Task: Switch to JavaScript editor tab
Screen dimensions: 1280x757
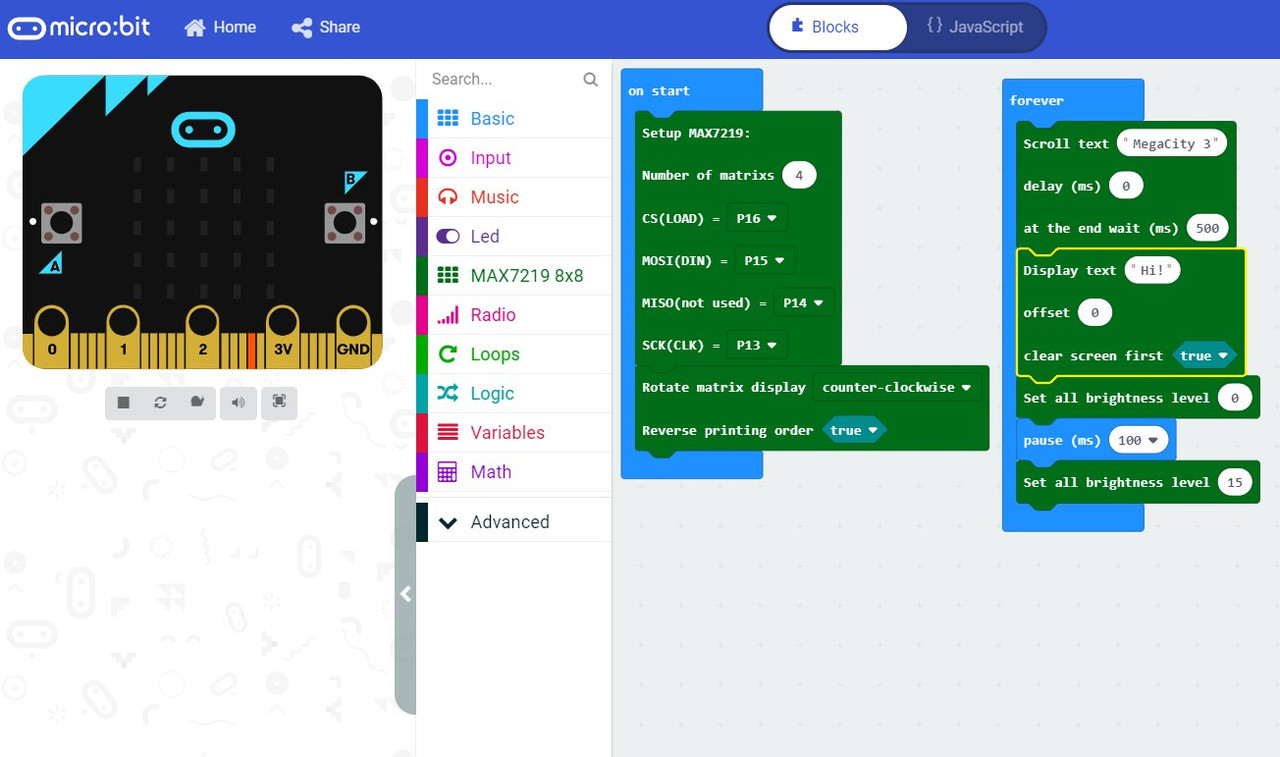Action: tap(975, 27)
